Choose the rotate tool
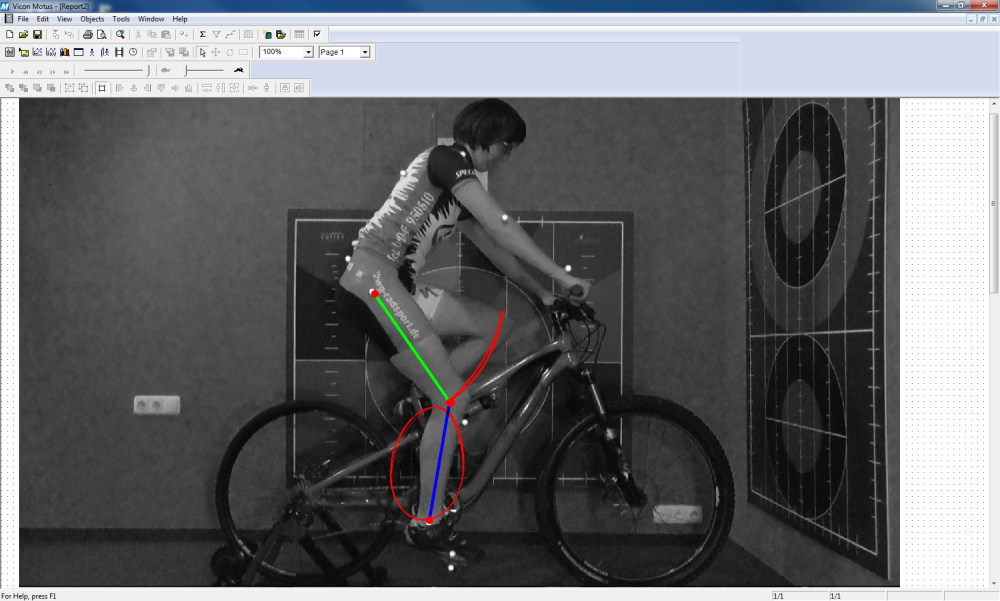Screen dimensions: 1000x601 [230, 52]
